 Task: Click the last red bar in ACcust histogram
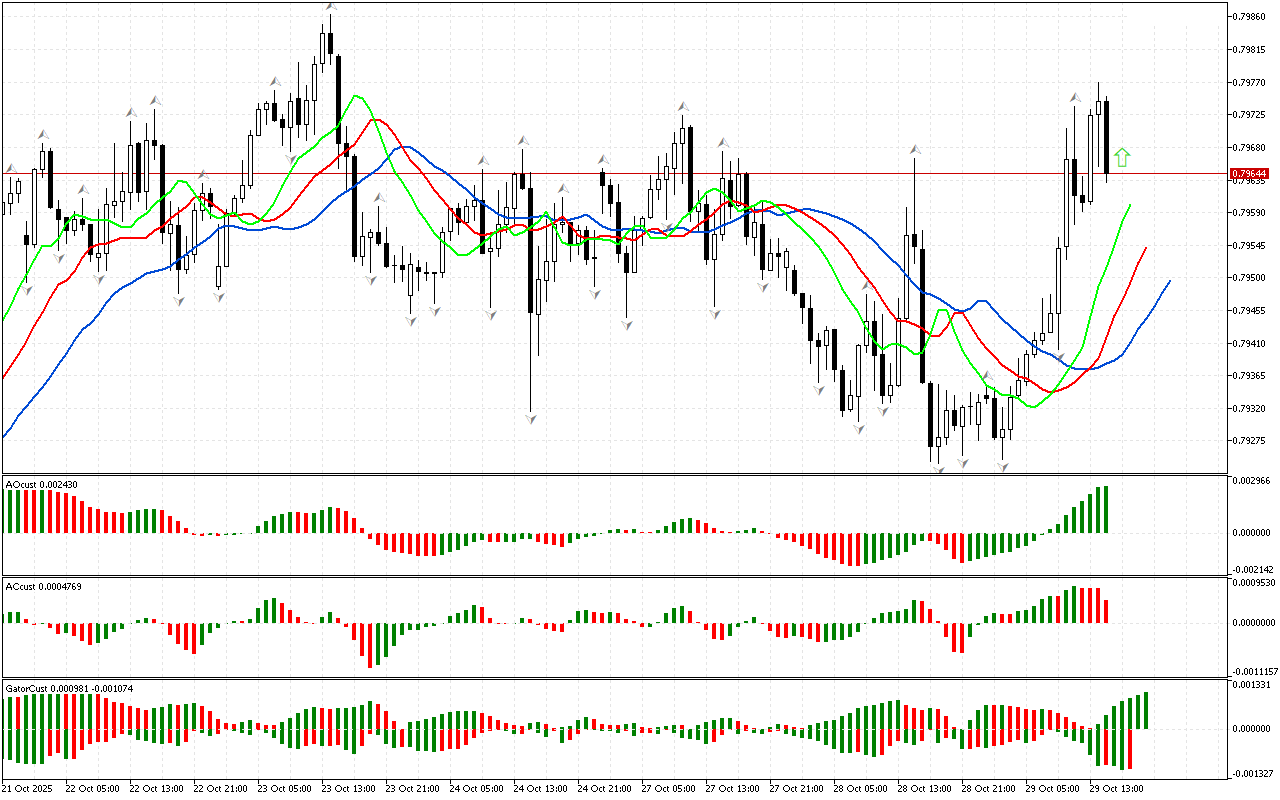tap(1106, 611)
